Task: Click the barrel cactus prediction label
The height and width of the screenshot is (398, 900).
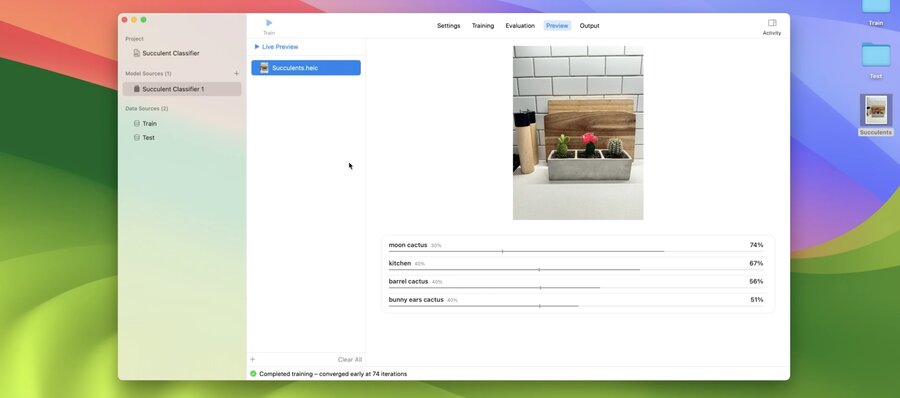Action: pos(408,281)
